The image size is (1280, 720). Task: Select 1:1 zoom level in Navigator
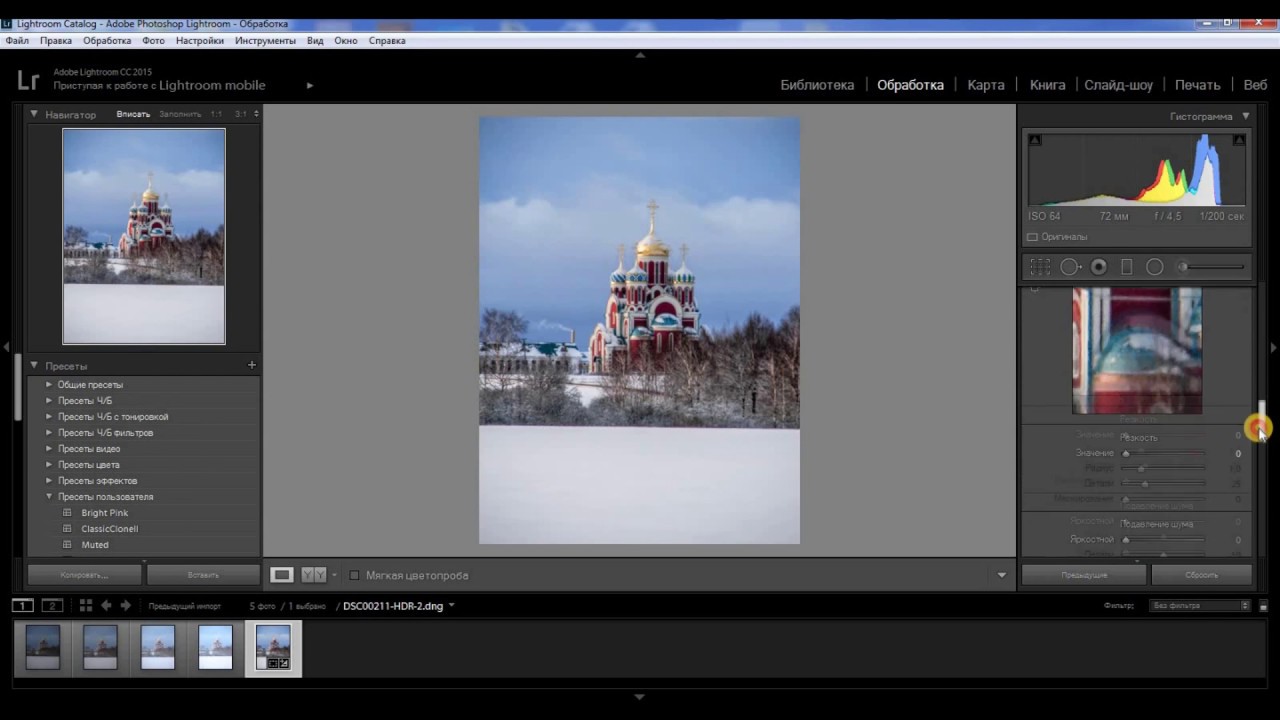[x=216, y=114]
